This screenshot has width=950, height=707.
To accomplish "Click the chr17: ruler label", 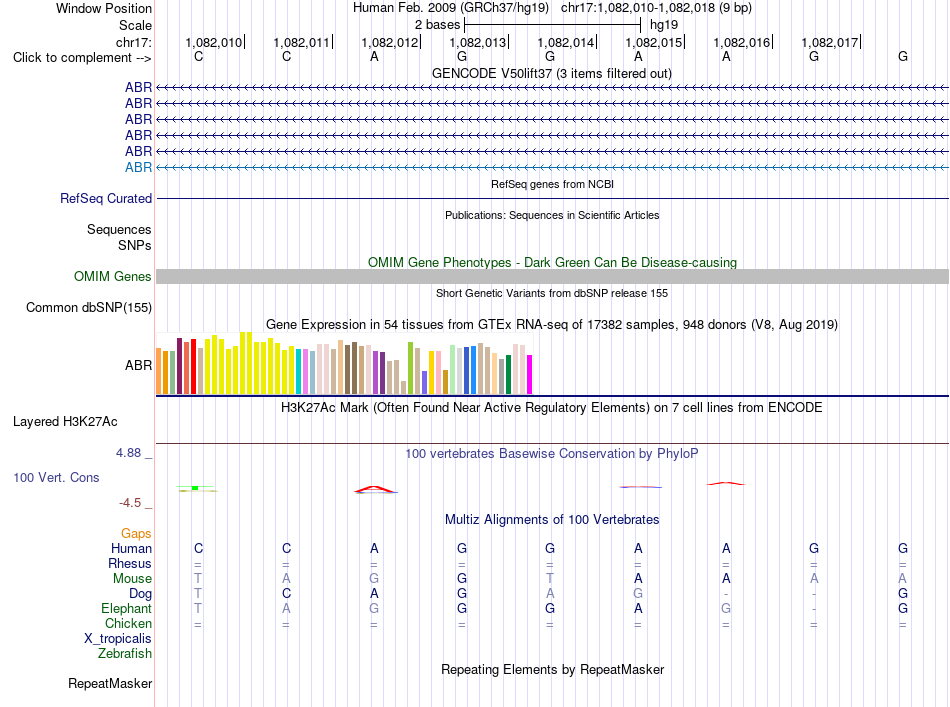I will click(134, 42).
